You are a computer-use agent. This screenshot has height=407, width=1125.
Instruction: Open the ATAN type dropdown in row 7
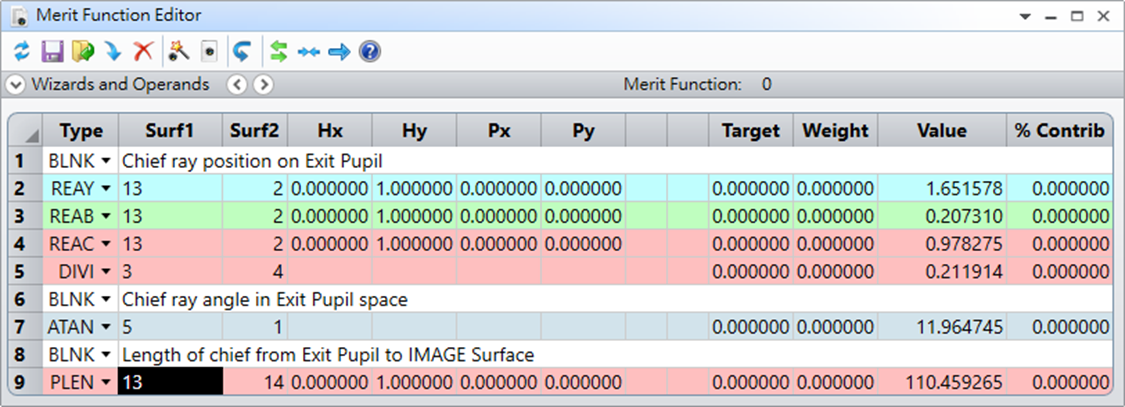[x=106, y=327]
